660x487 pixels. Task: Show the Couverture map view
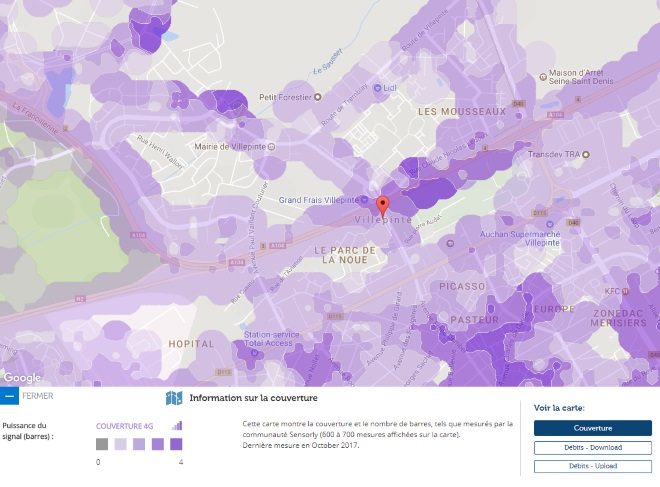592,428
